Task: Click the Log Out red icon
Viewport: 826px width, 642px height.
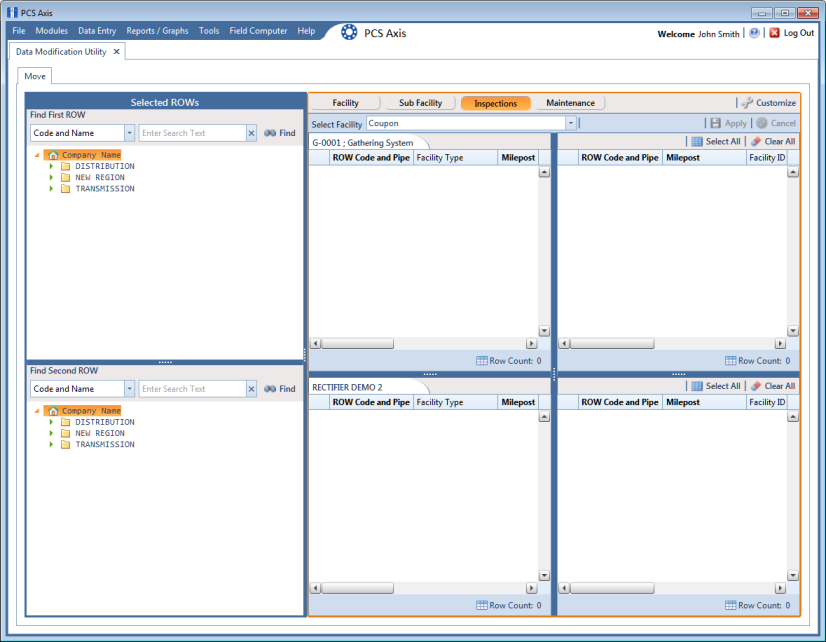Action: pos(774,33)
